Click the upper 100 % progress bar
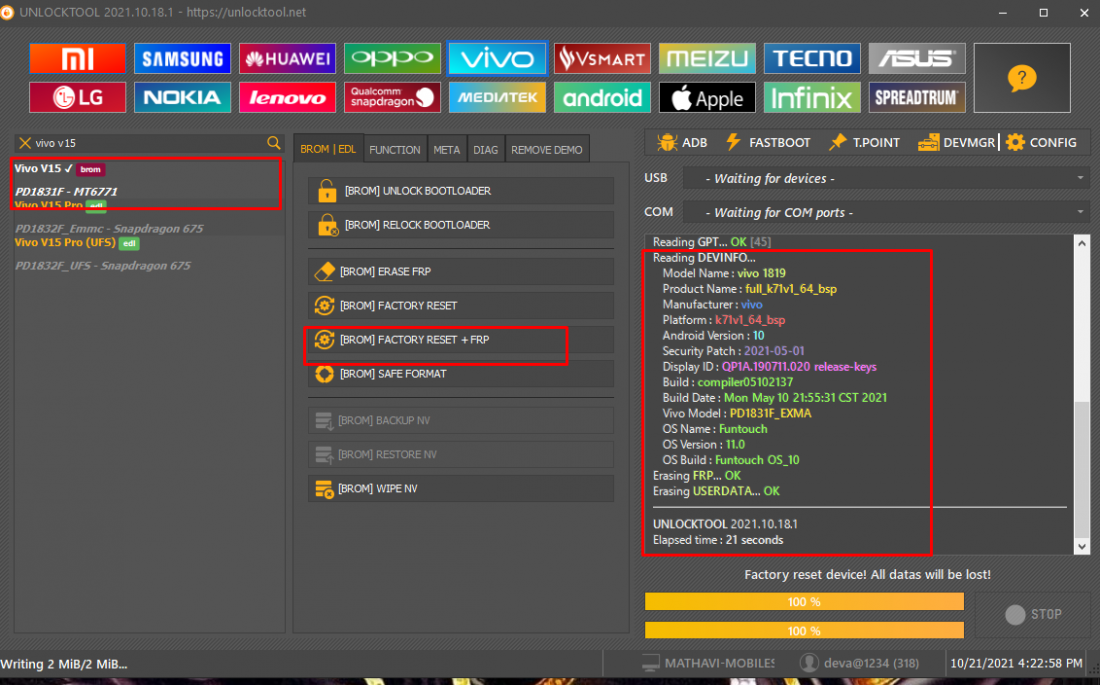1100x685 pixels. point(804,601)
